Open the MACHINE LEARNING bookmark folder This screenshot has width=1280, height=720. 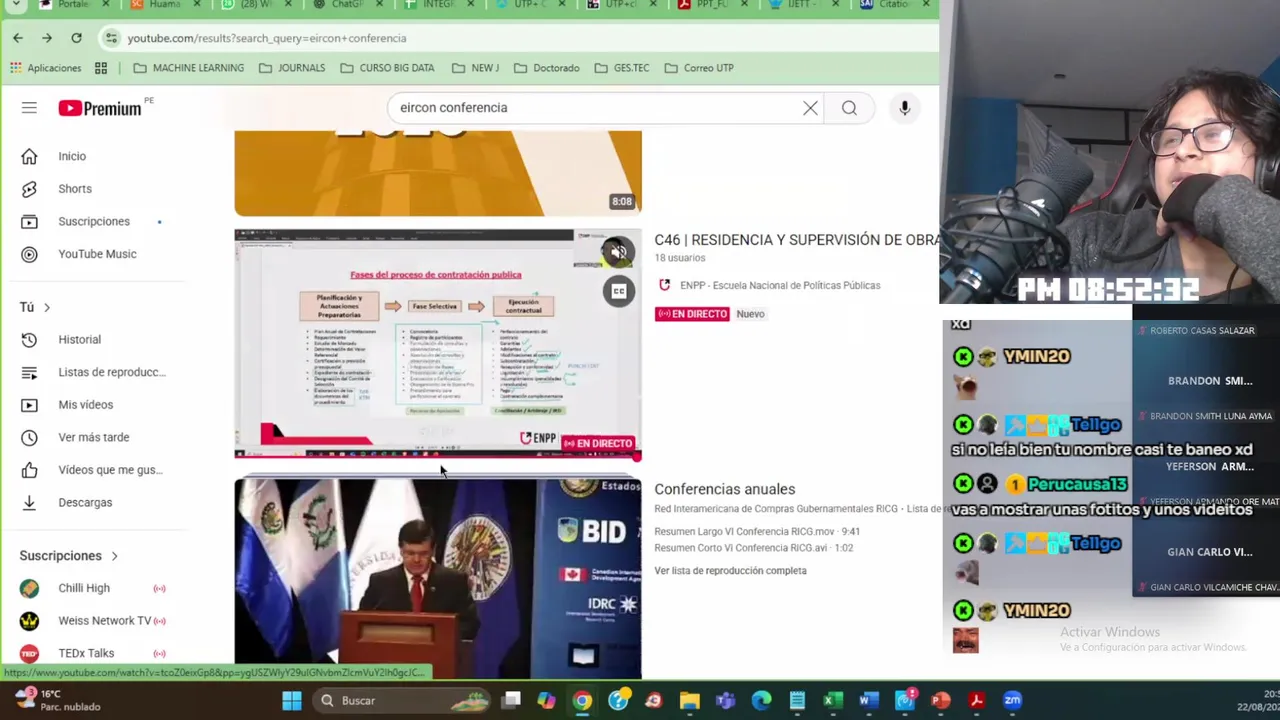(188, 68)
